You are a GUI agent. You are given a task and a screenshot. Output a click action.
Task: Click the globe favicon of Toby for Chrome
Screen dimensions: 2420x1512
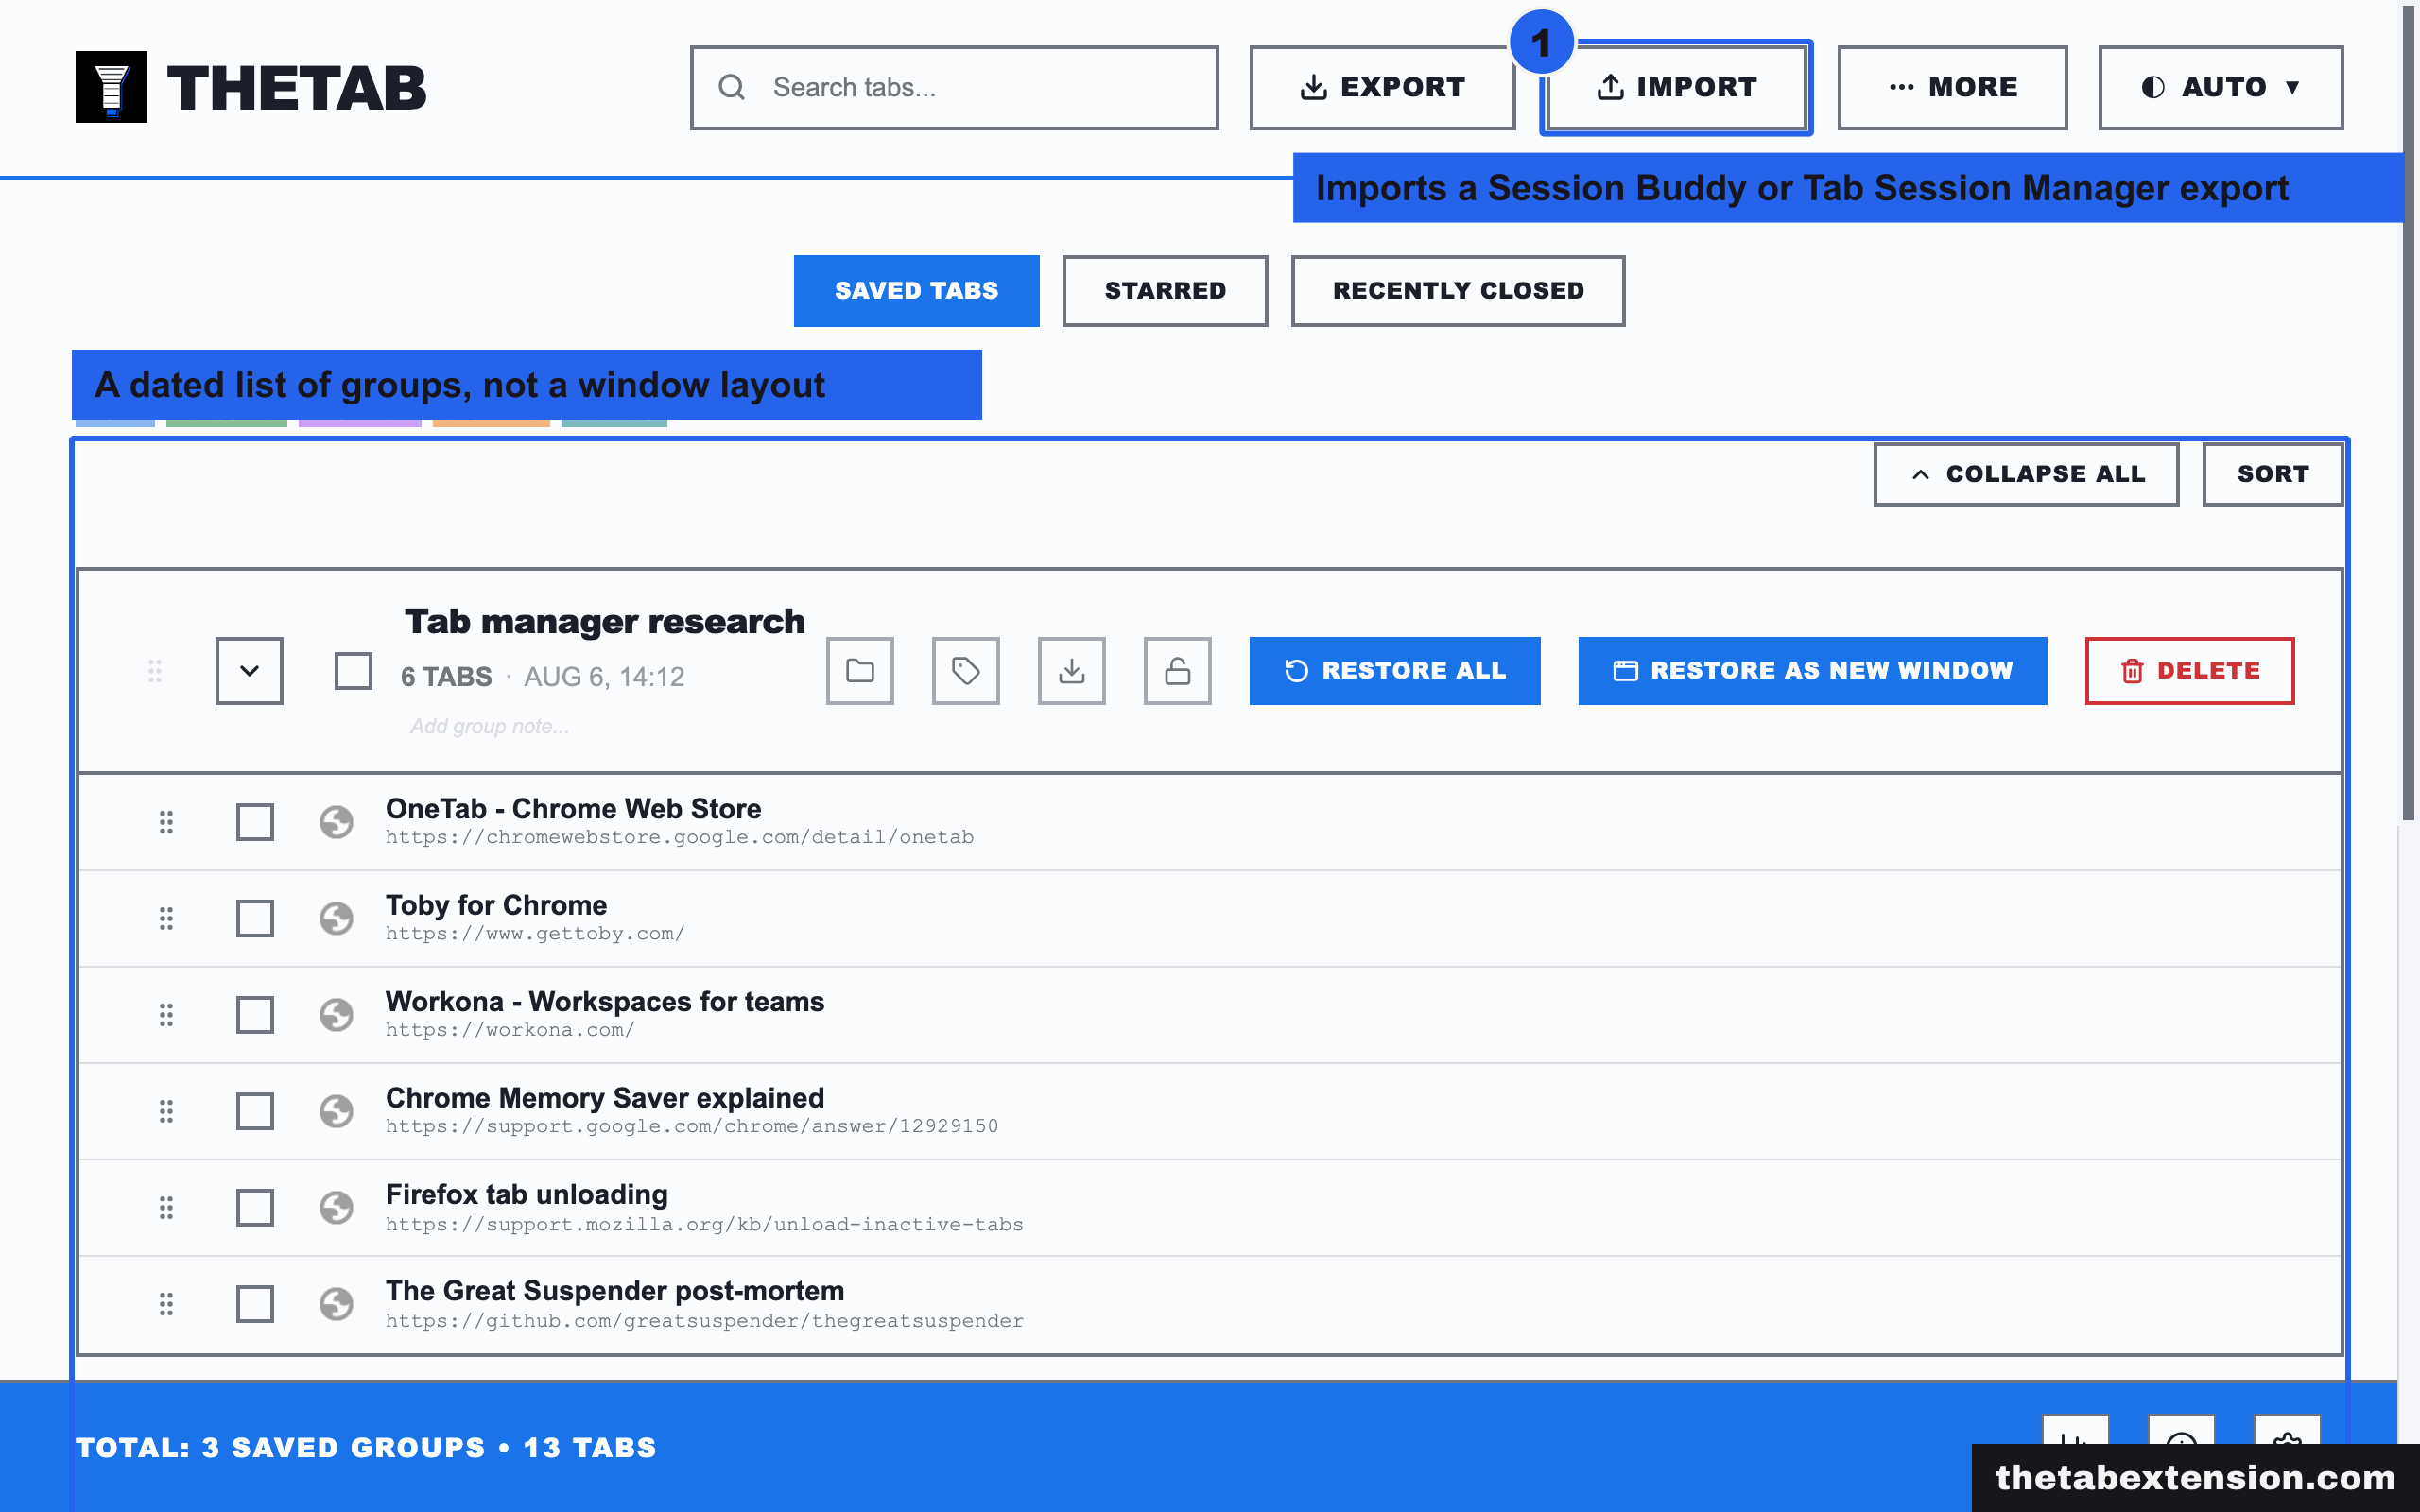pos(336,918)
